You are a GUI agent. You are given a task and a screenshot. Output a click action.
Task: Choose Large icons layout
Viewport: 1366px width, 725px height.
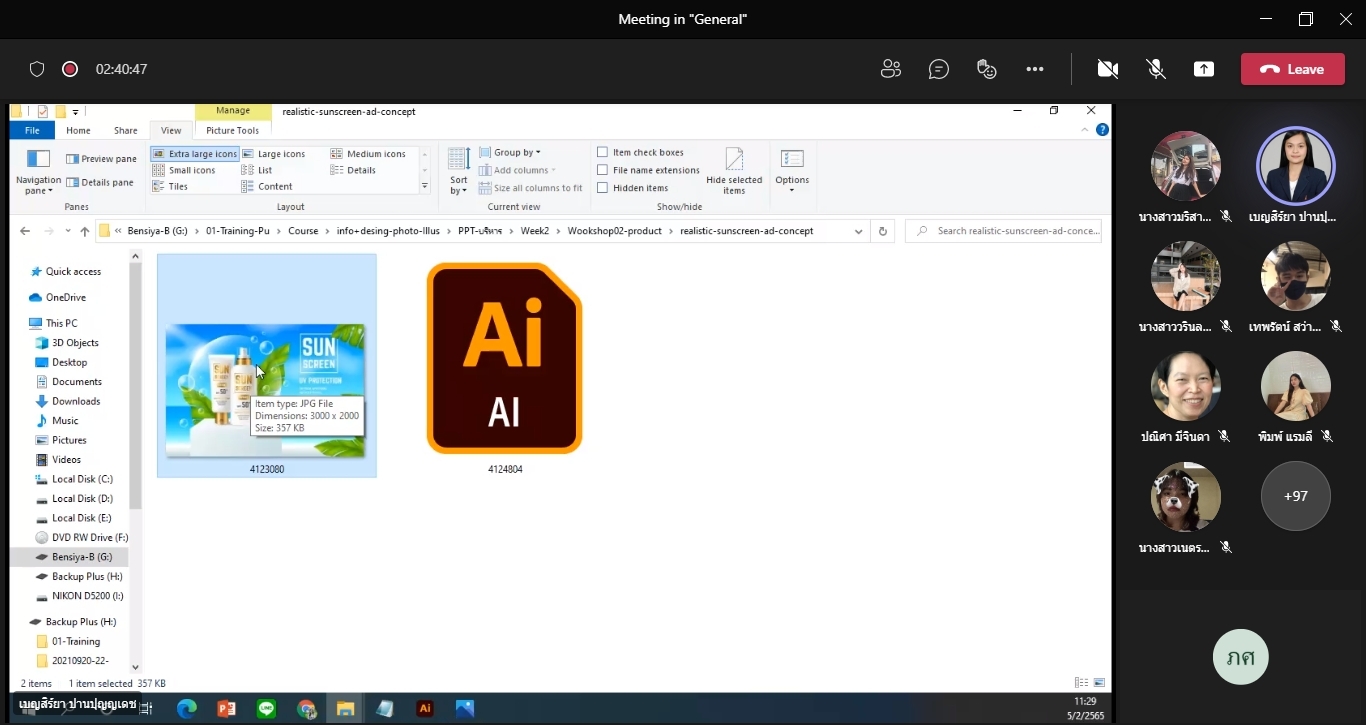coord(274,154)
